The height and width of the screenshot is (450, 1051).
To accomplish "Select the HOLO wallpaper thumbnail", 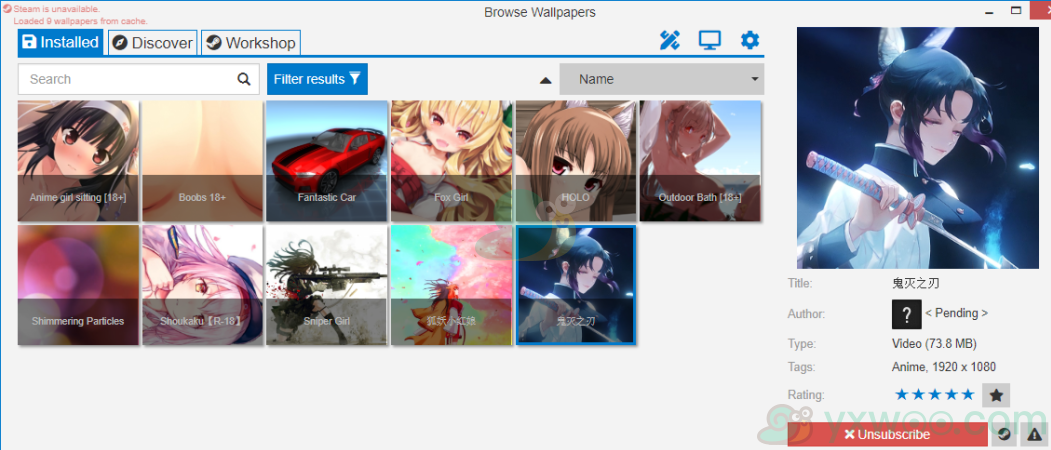I will (x=576, y=161).
